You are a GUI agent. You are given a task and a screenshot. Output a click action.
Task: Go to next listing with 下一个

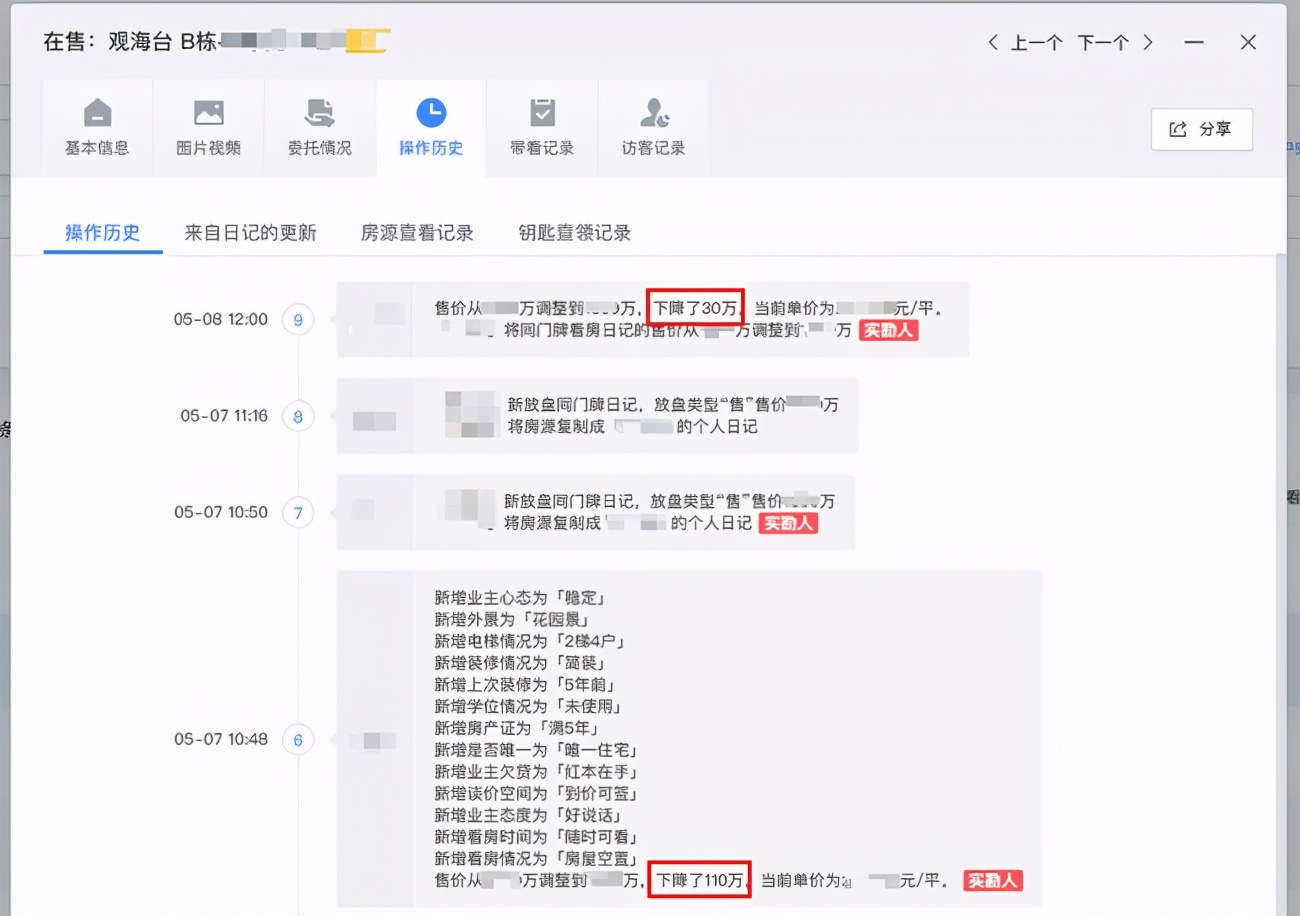coord(1114,43)
